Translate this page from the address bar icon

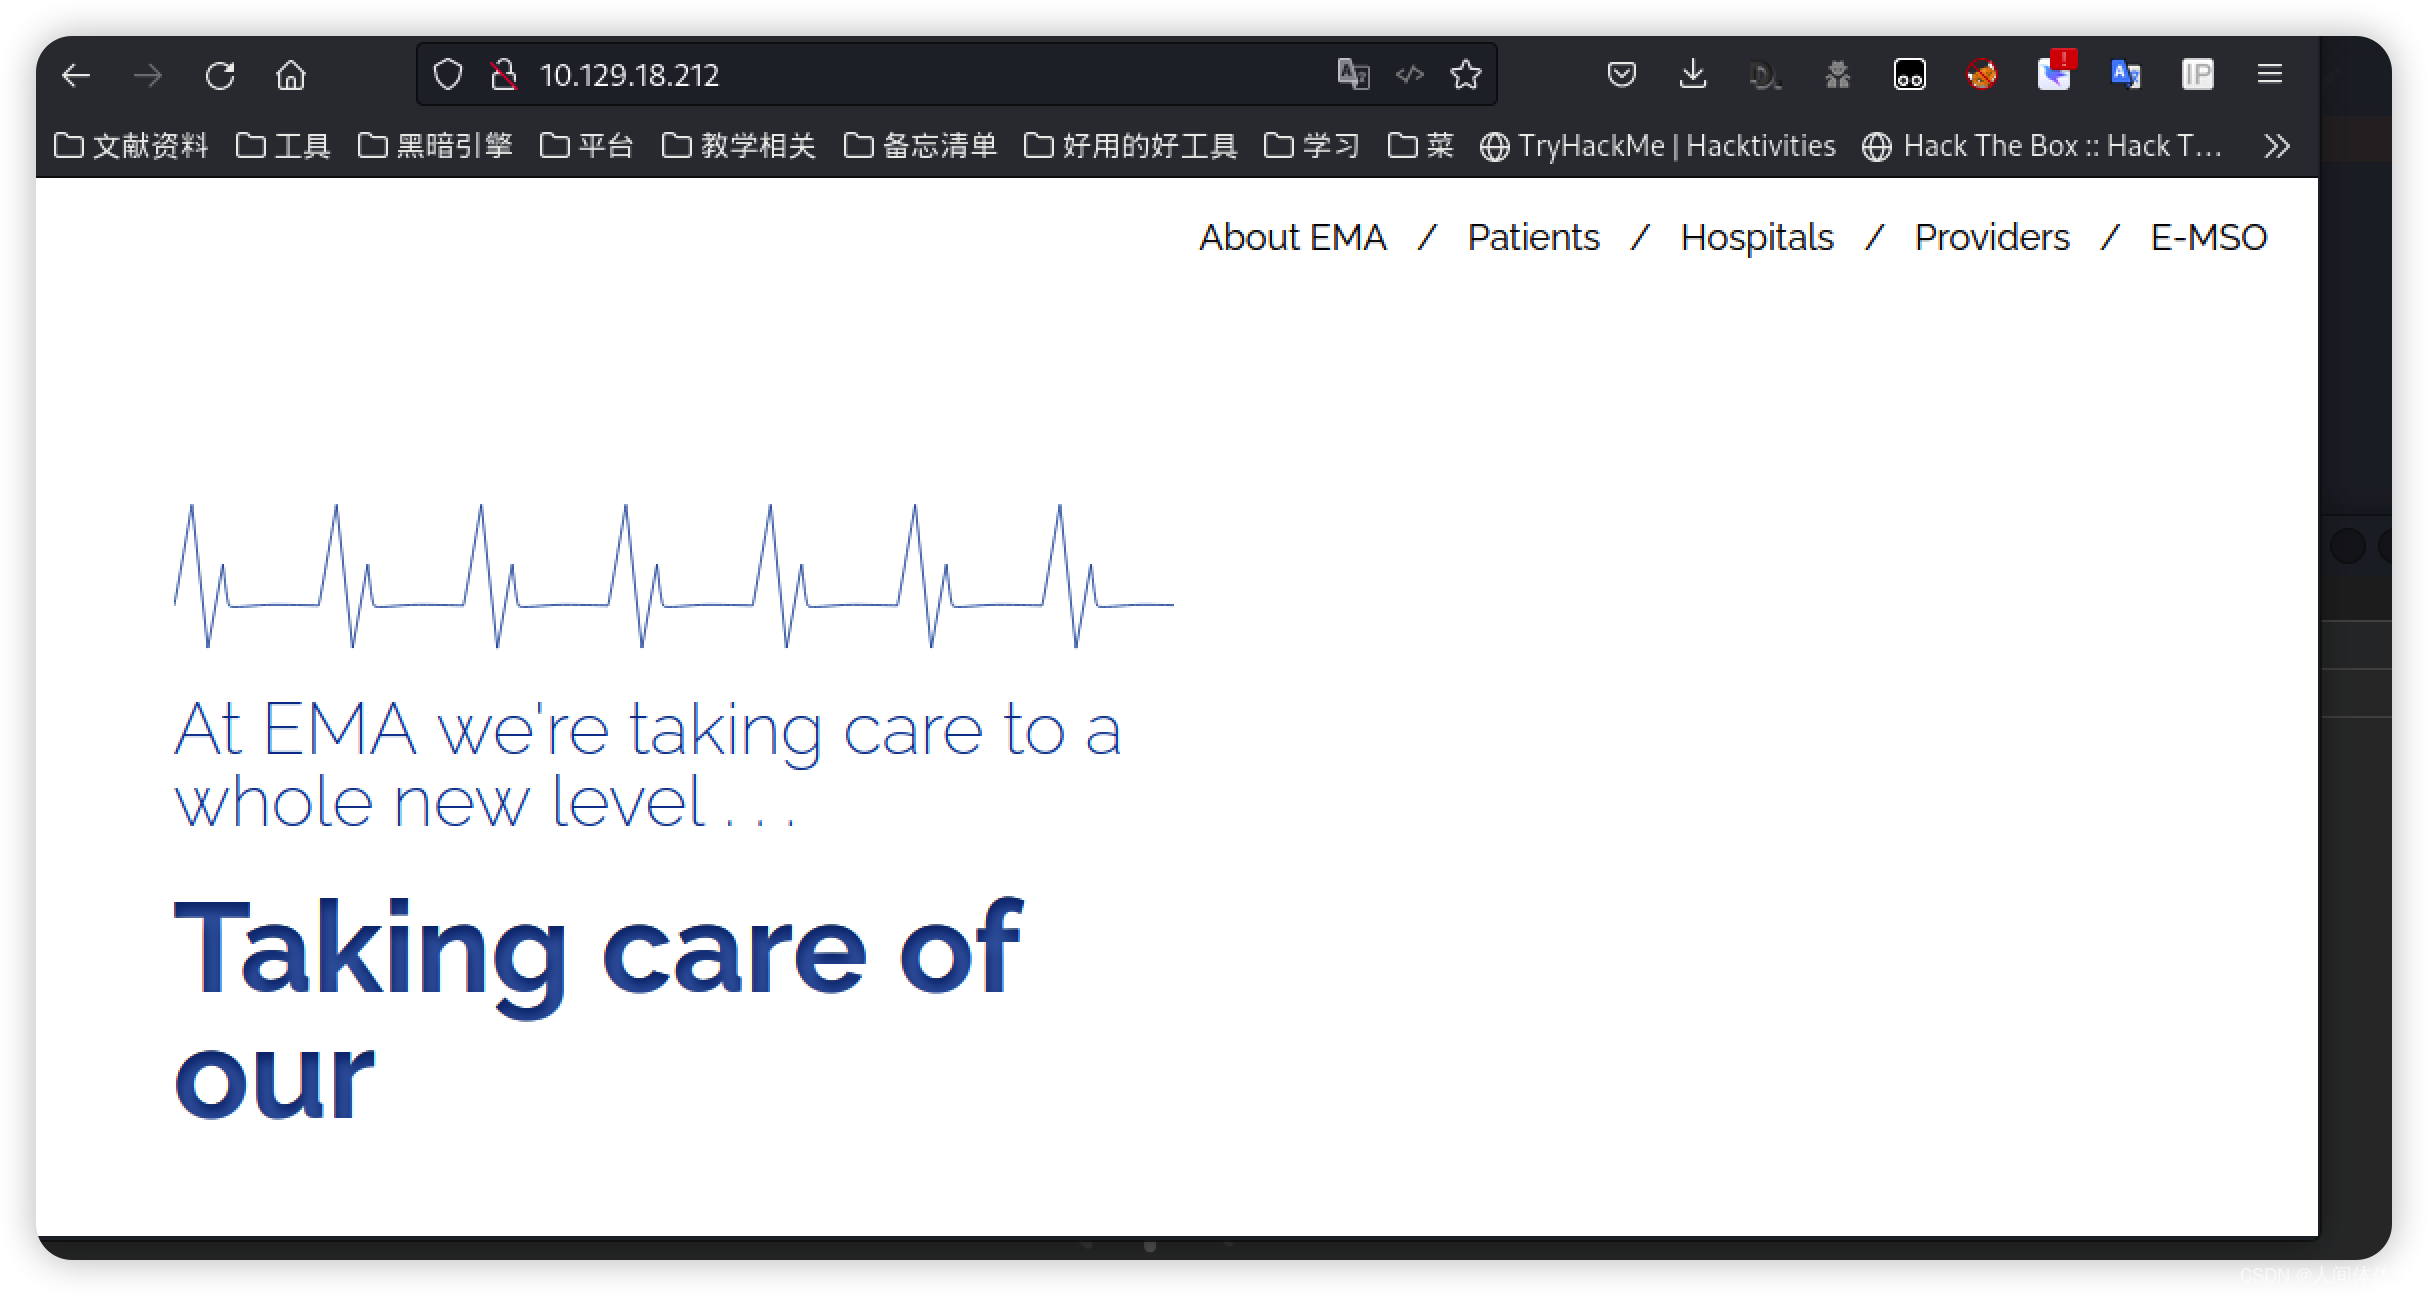1353,74
